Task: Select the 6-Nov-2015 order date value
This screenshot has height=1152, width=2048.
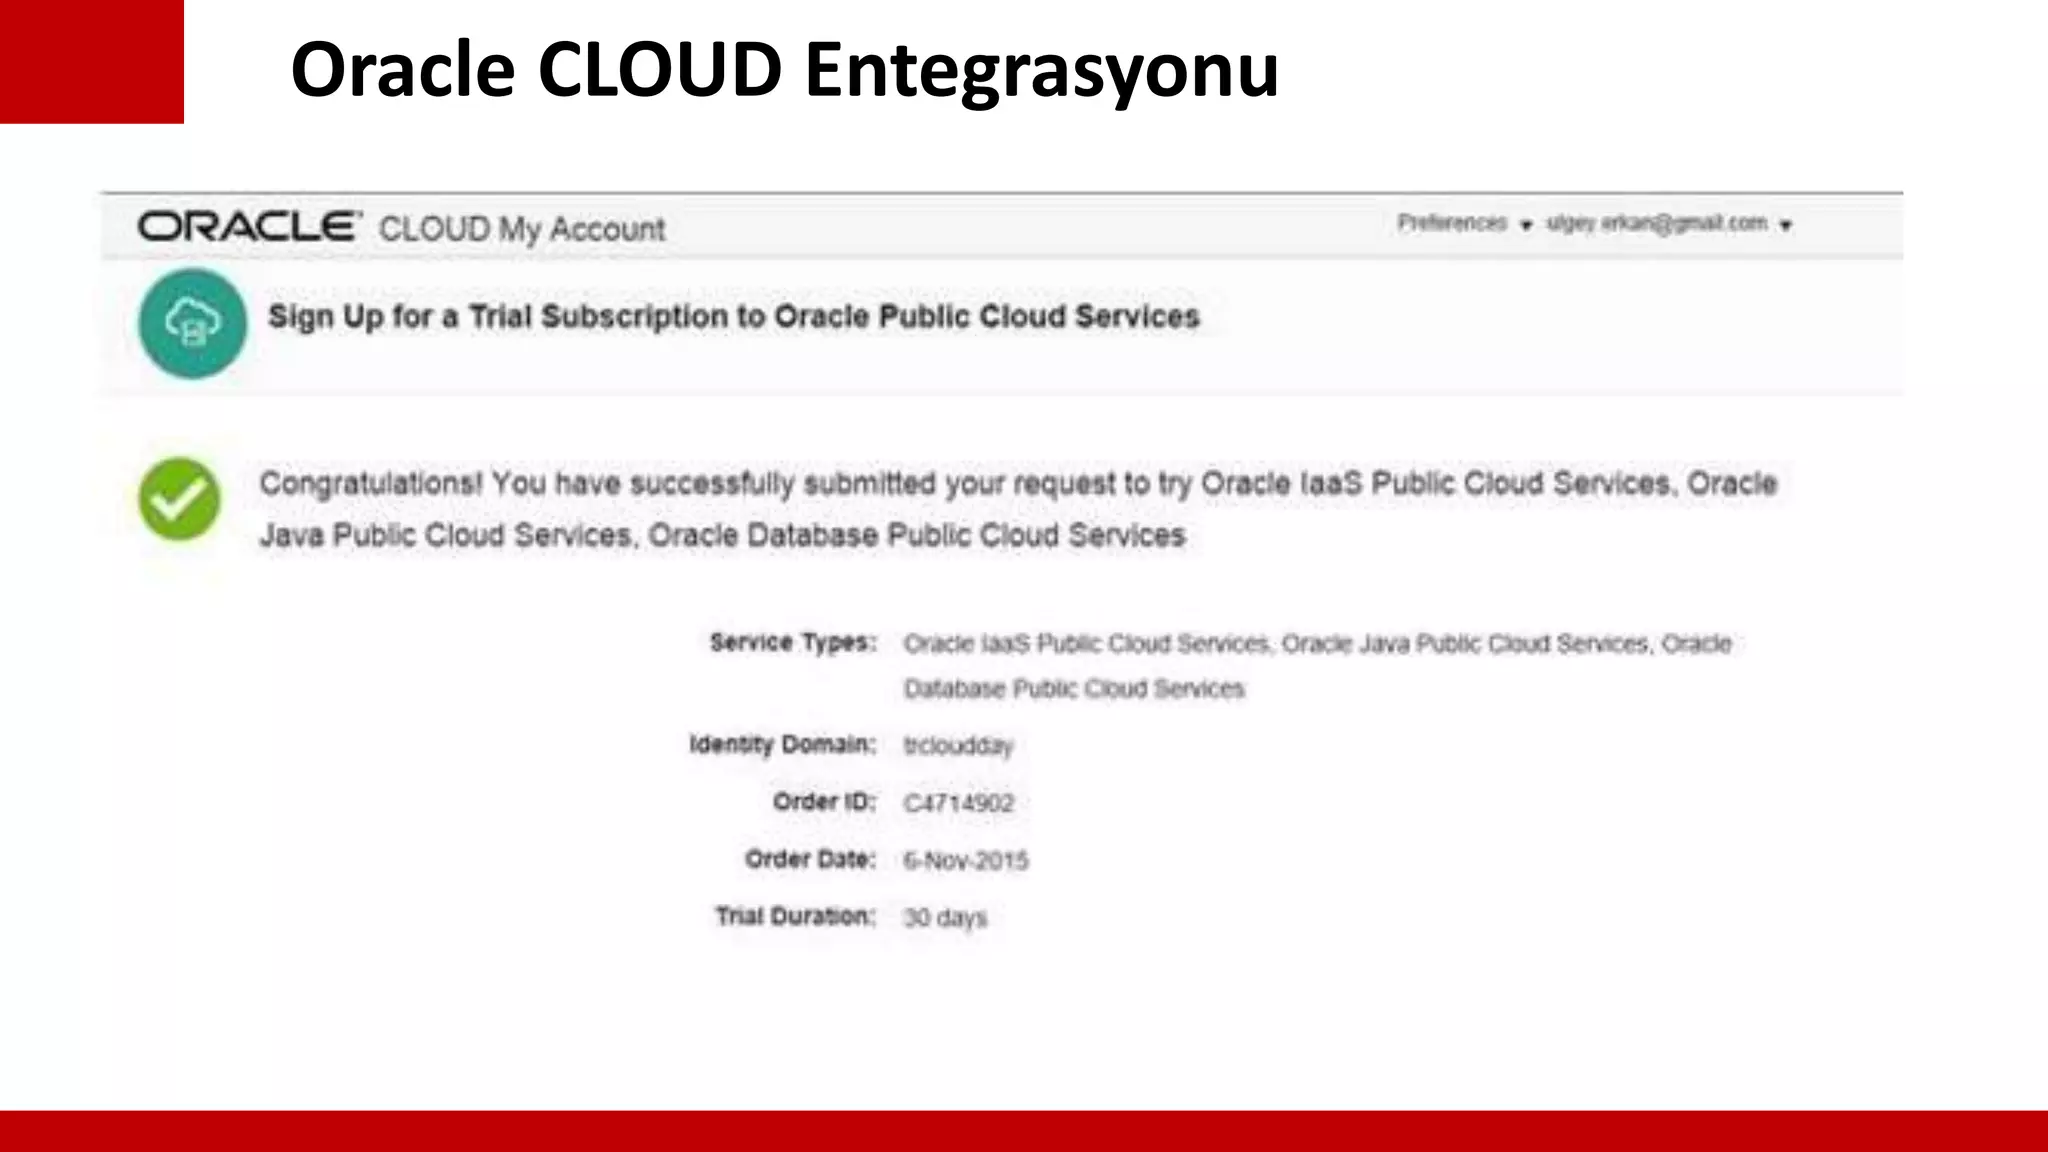Action: tap(965, 860)
